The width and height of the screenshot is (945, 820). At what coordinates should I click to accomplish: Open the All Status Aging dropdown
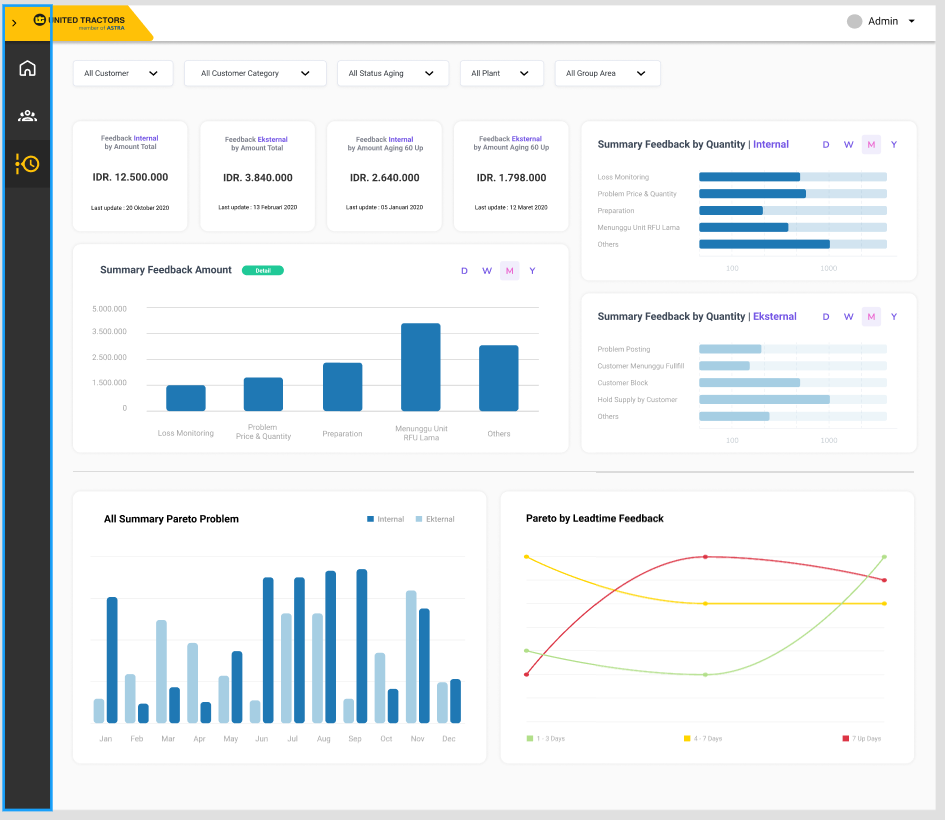coord(393,74)
